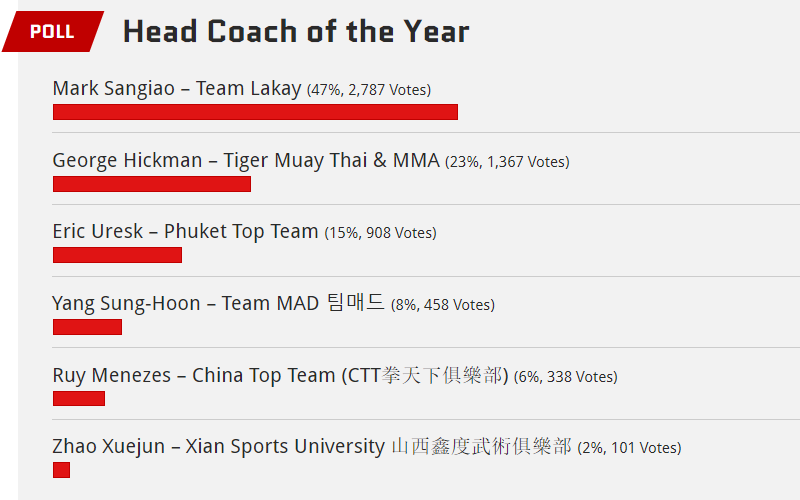Click the Head Coach of the Year heading
This screenshot has width=800, height=500.
(x=296, y=32)
